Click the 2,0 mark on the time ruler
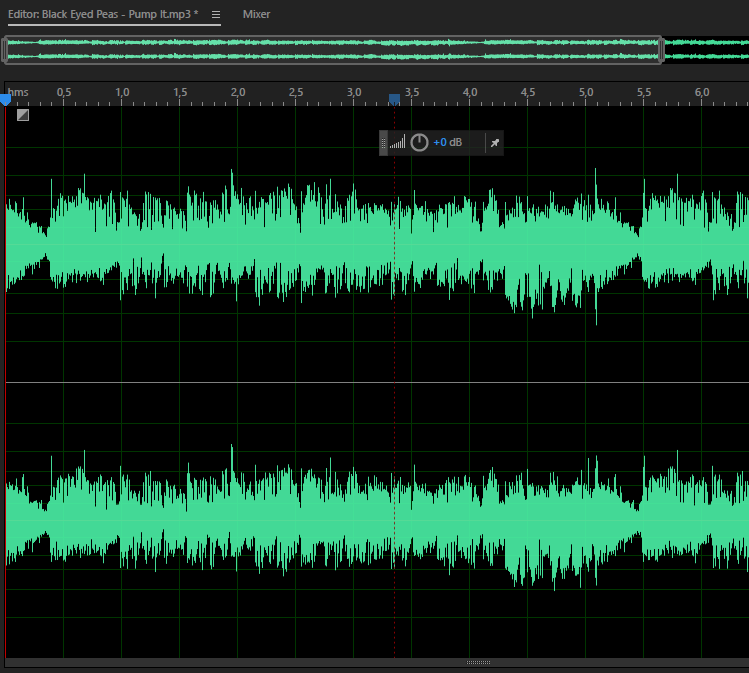 coord(238,93)
